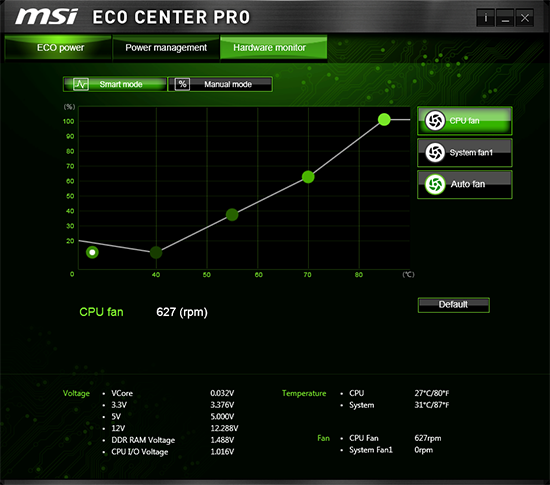Click the Manual mode percent icon

(182, 84)
